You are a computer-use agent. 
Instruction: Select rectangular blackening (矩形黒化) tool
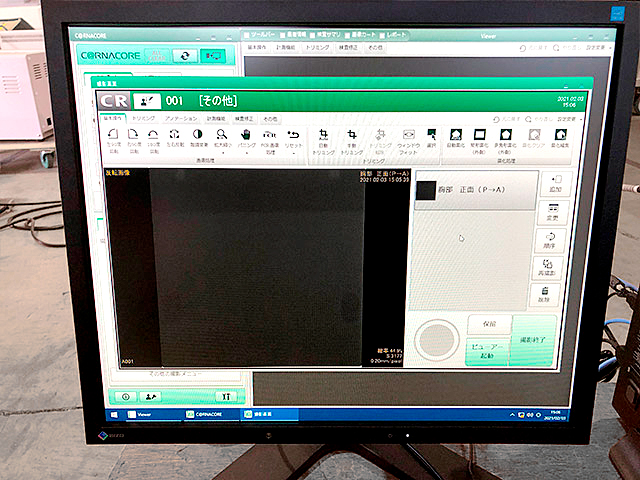coord(479,141)
